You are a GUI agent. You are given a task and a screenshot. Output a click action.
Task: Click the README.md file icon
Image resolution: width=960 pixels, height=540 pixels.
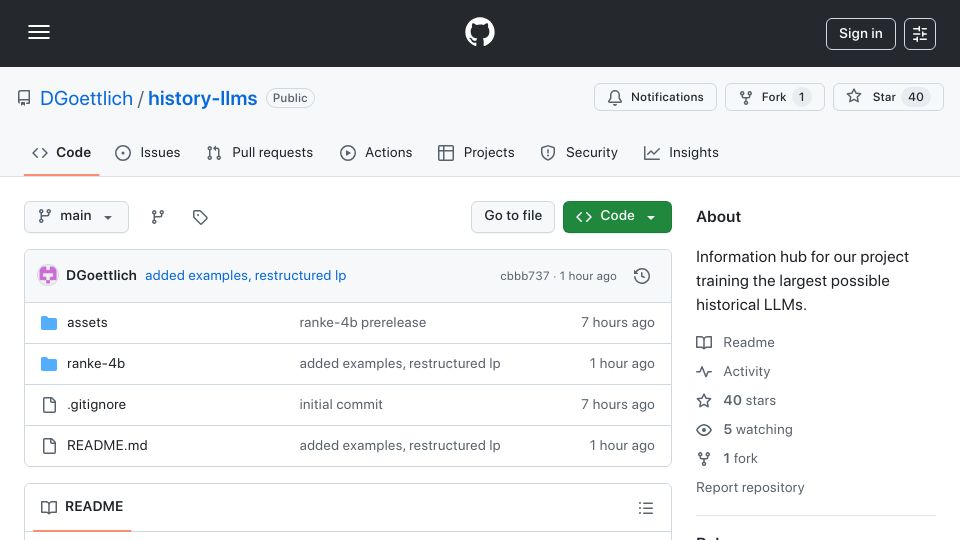(x=49, y=446)
